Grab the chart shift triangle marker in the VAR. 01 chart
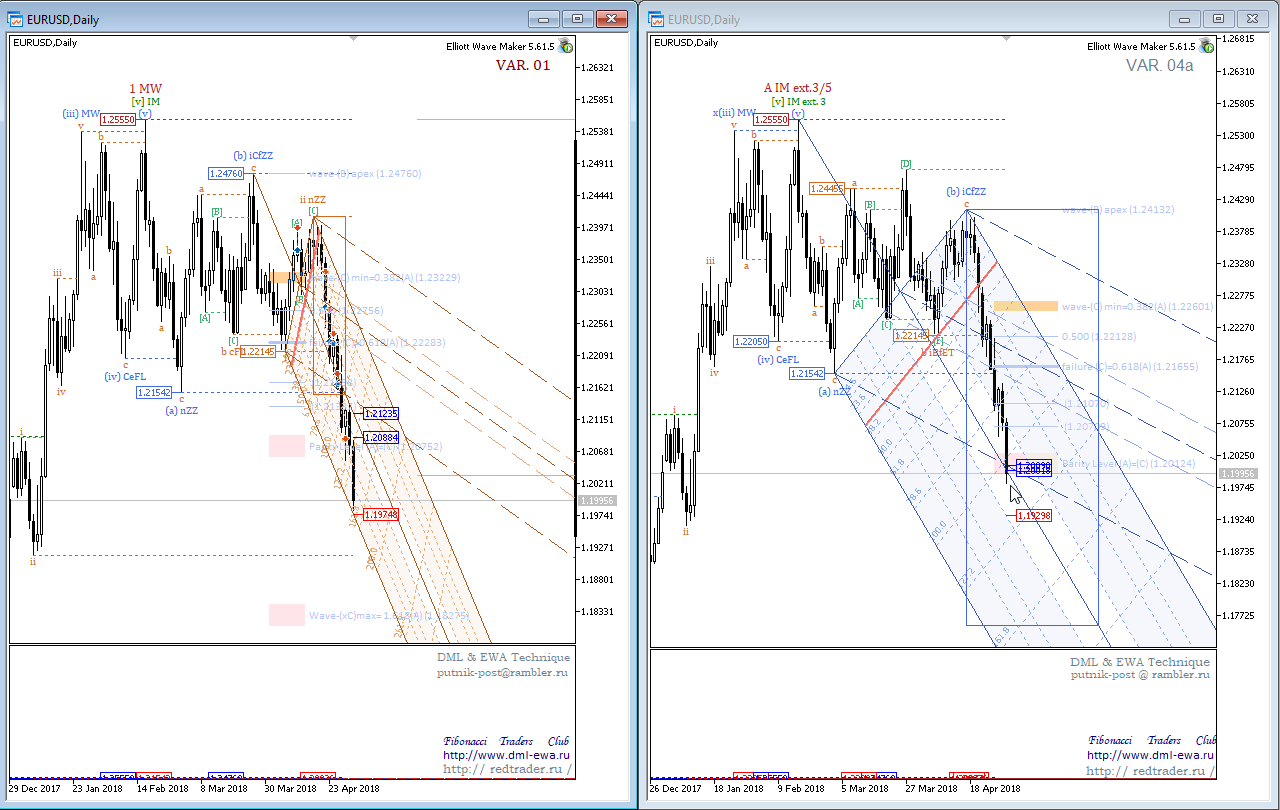This screenshot has height=810, width=1280. tap(353, 39)
